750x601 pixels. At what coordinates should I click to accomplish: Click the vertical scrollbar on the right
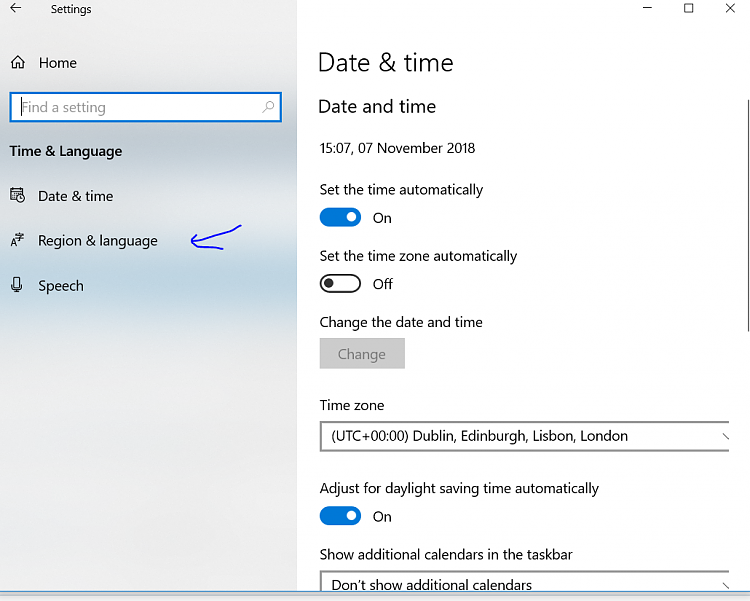pos(747,215)
